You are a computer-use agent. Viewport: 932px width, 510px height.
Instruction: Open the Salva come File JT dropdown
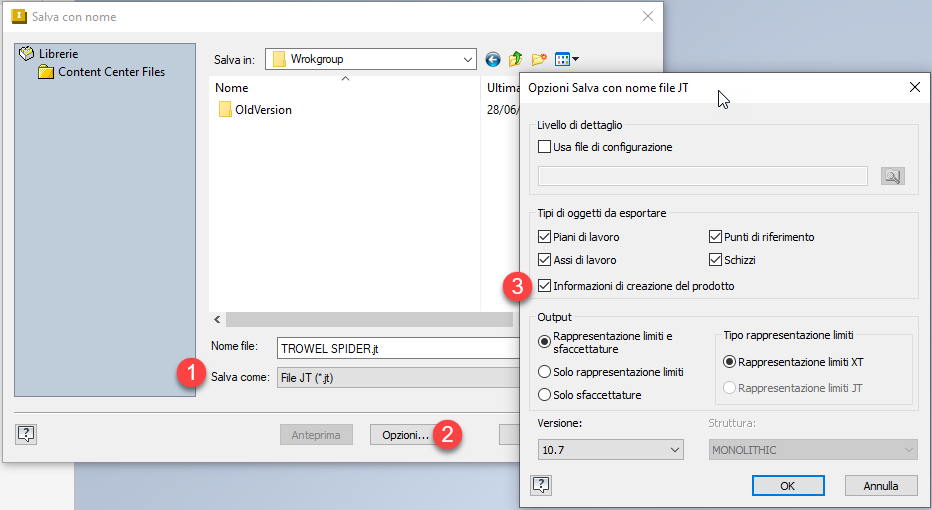(x=398, y=377)
